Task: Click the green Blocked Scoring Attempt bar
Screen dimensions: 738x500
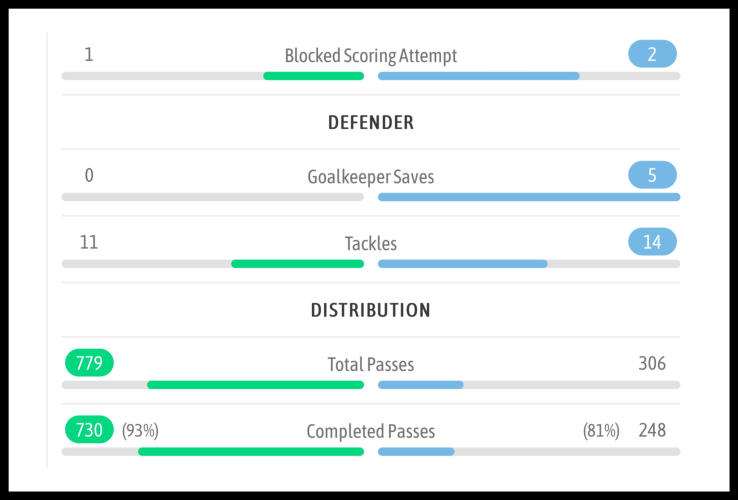Action: (x=313, y=76)
